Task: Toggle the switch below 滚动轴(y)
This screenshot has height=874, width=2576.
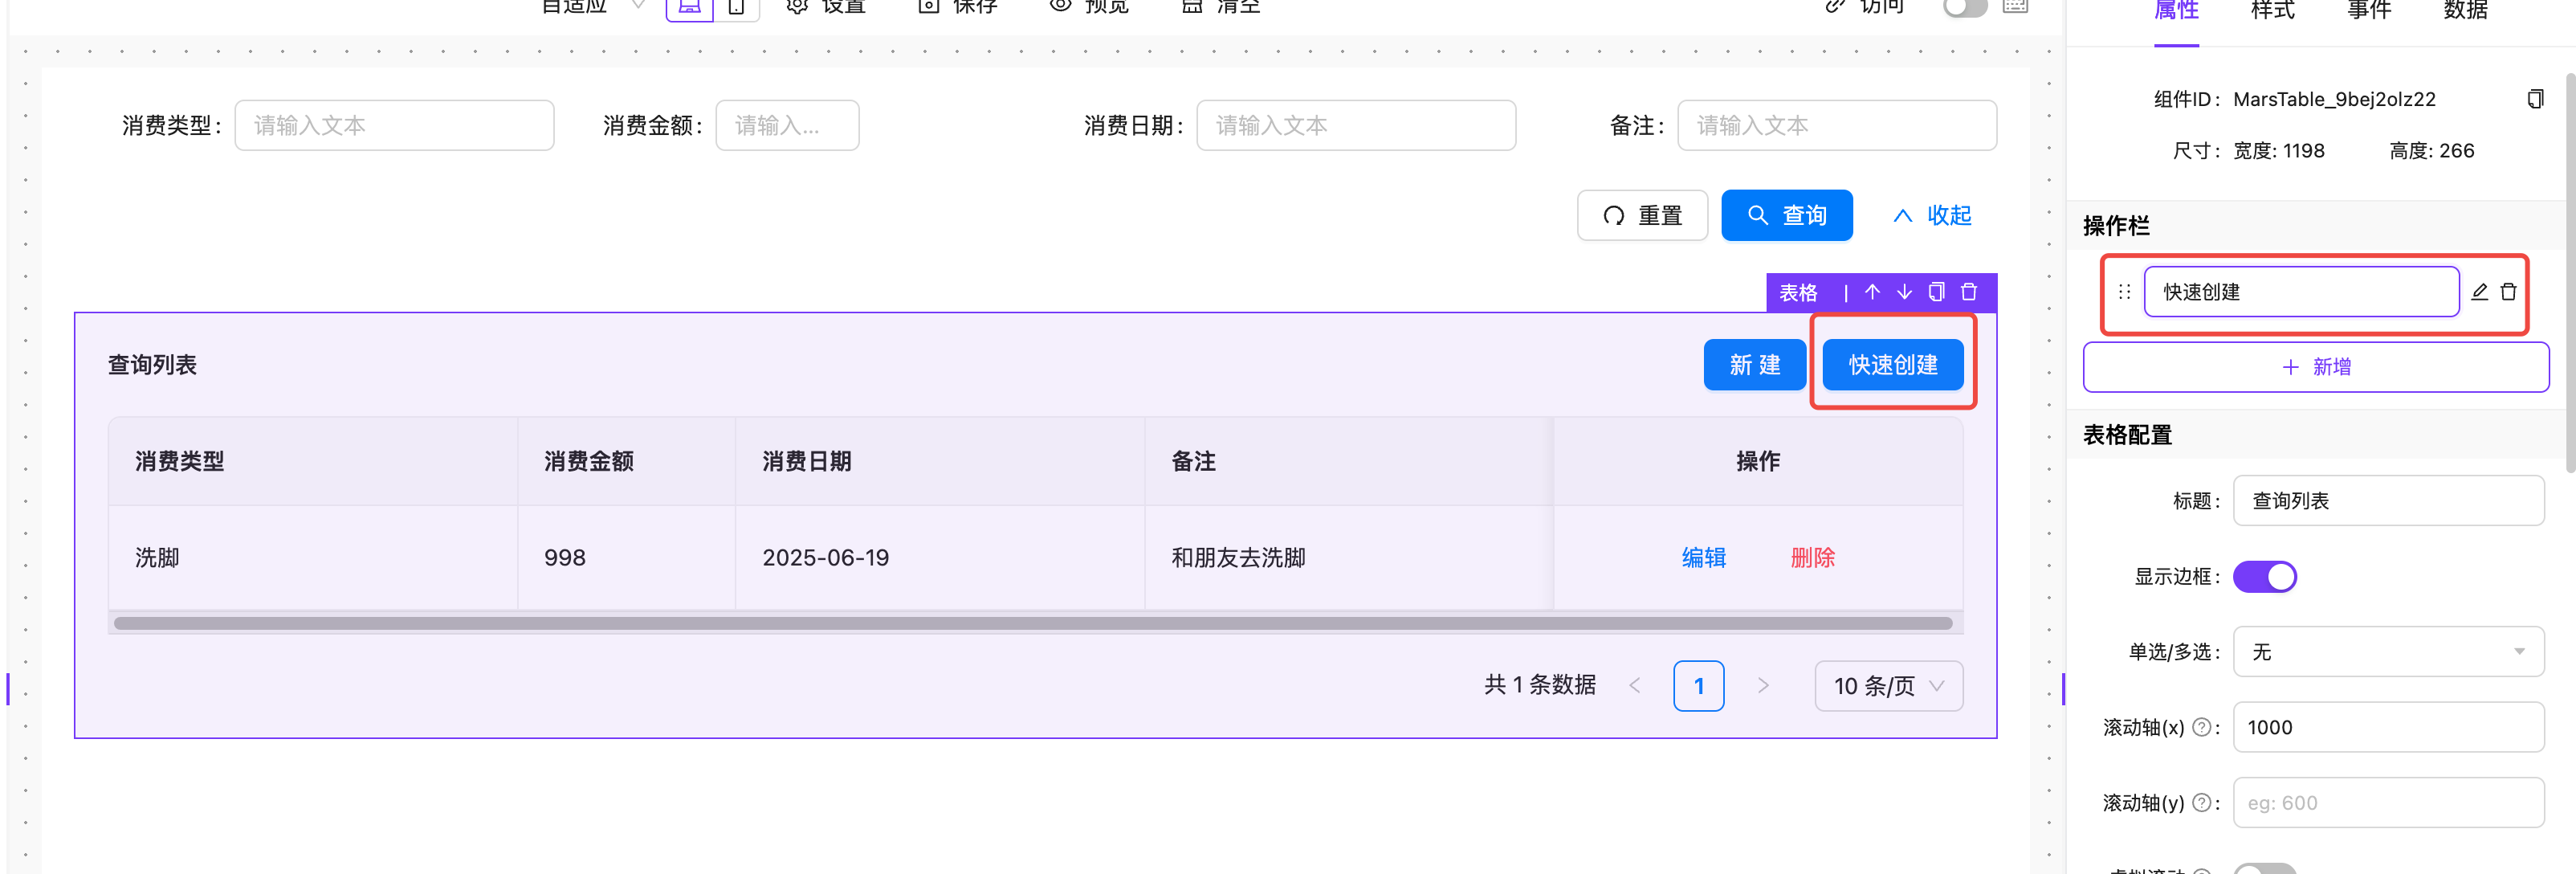Action: 2265,869
